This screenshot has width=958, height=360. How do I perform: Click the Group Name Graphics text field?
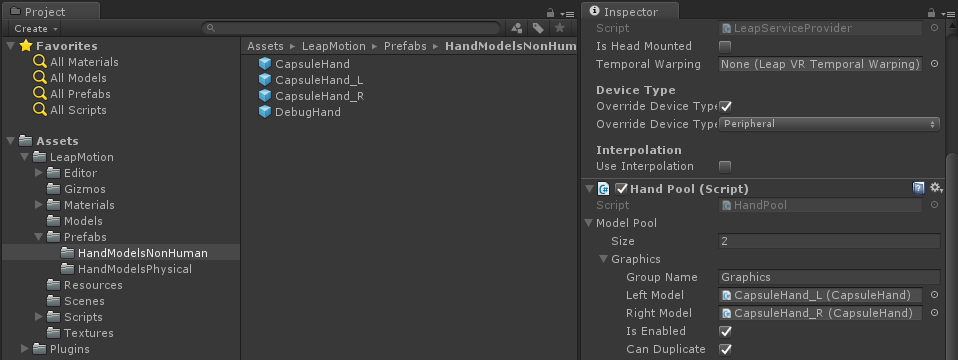tap(829, 277)
